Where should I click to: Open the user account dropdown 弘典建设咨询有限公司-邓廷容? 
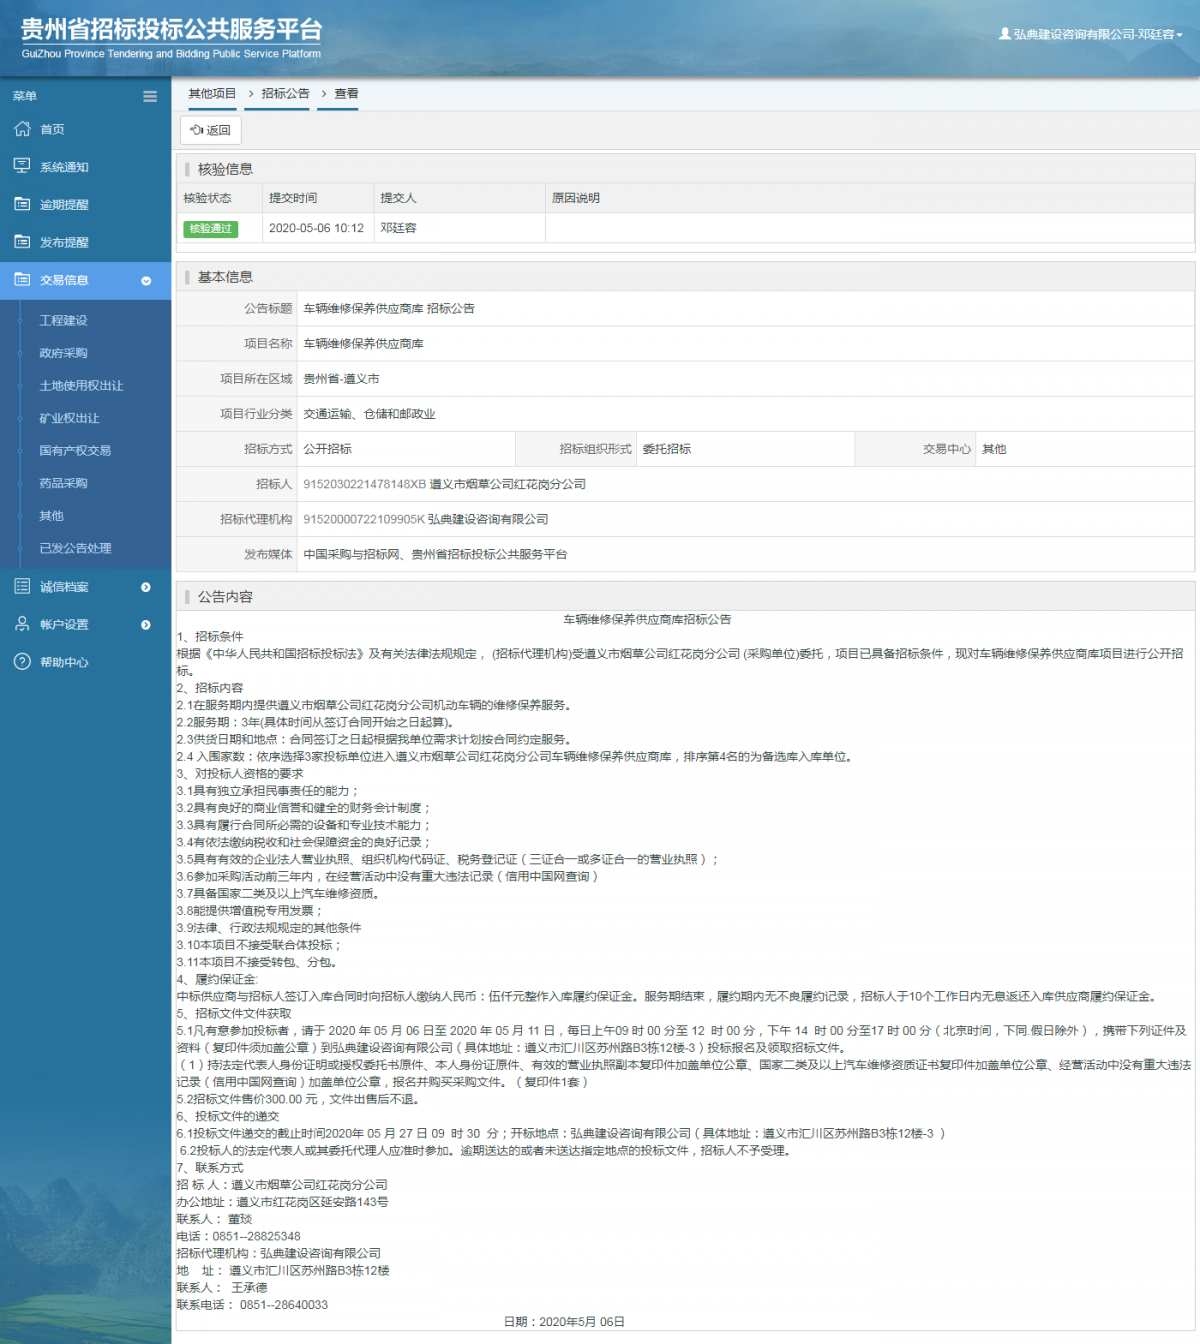[x=1091, y=34]
